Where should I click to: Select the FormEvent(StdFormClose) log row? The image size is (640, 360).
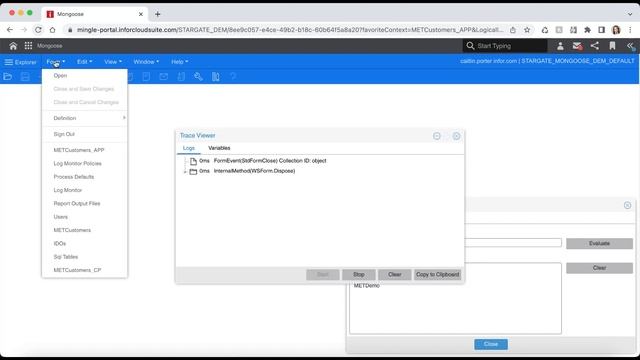pyautogui.click(x=270, y=161)
